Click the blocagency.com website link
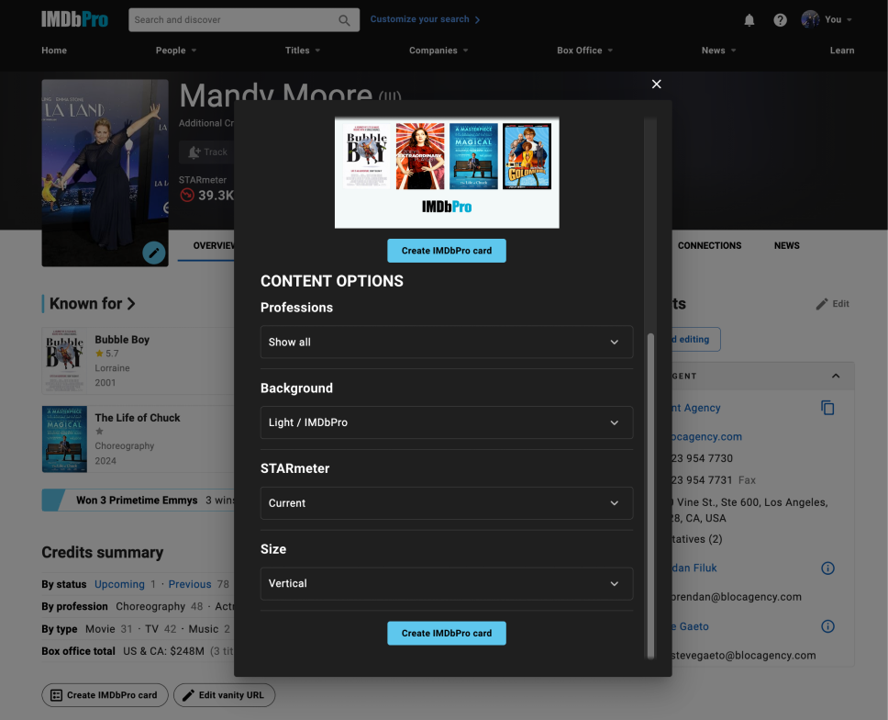Viewport: 888px width, 720px height. pyautogui.click(x=707, y=437)
